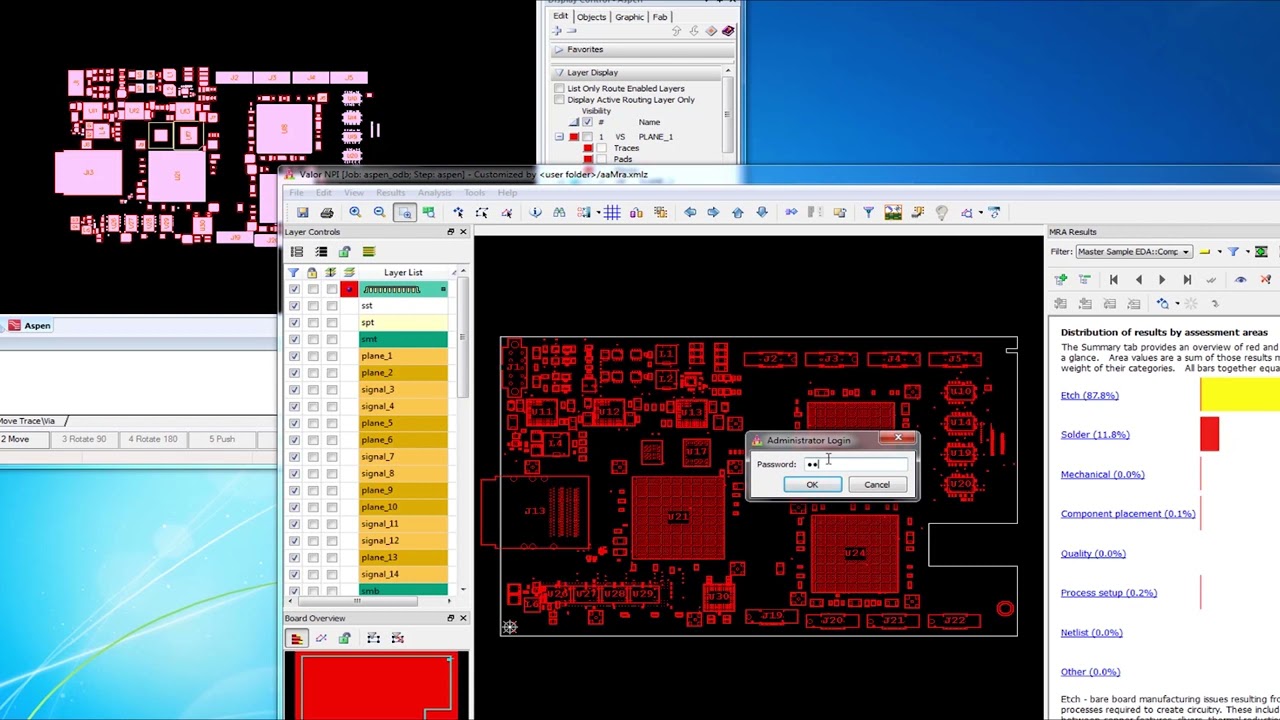This screenshot has height=720, width=1280.
Task: Toggle visibility checkbox for plane_1 layer
Action: click(294, 356)
